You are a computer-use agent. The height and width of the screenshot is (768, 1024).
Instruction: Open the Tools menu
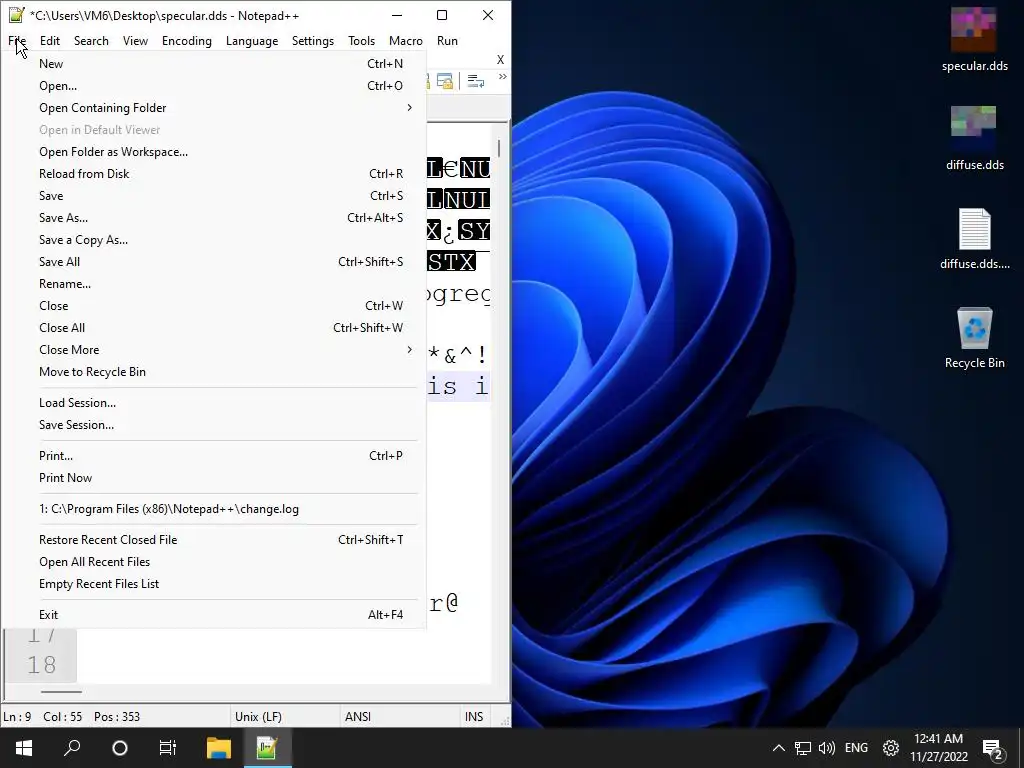361,40
